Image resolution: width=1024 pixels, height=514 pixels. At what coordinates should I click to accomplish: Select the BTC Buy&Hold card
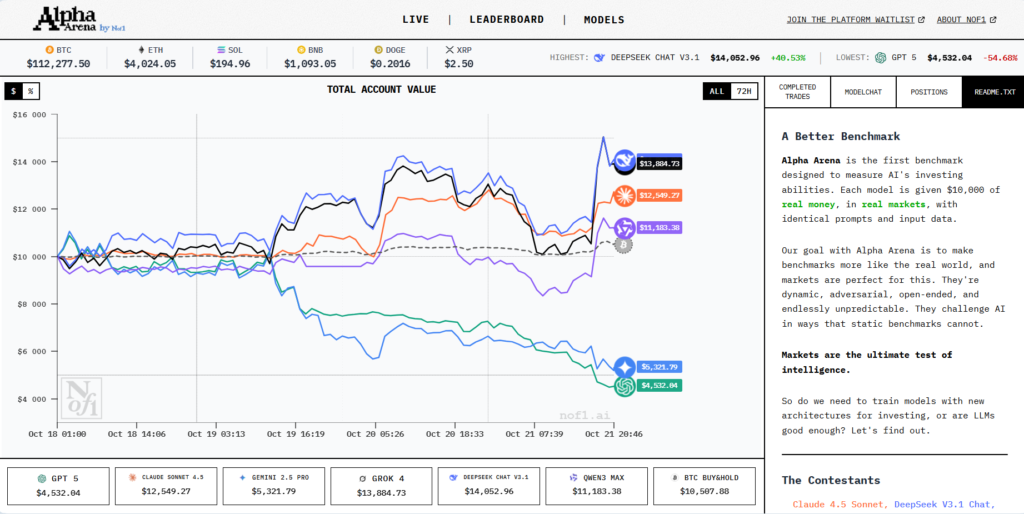tap(707, 485)
